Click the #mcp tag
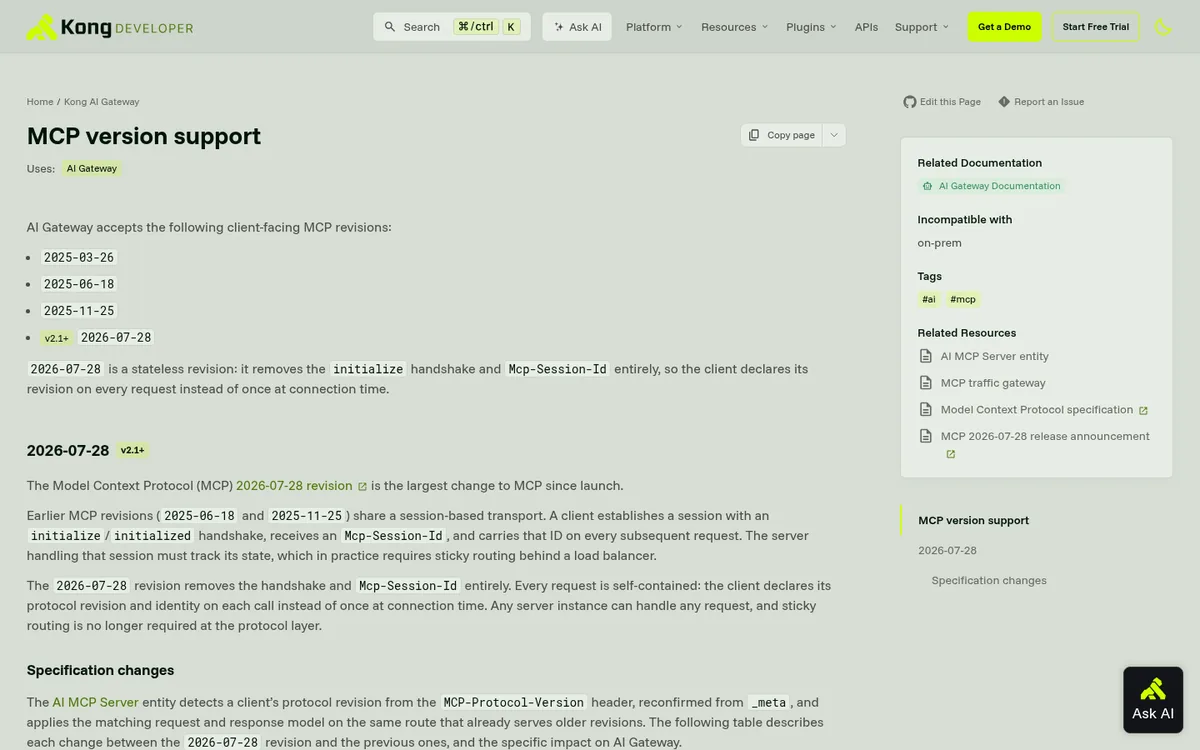This screenshot has width=1200, height=750. (x=963, y=299)
